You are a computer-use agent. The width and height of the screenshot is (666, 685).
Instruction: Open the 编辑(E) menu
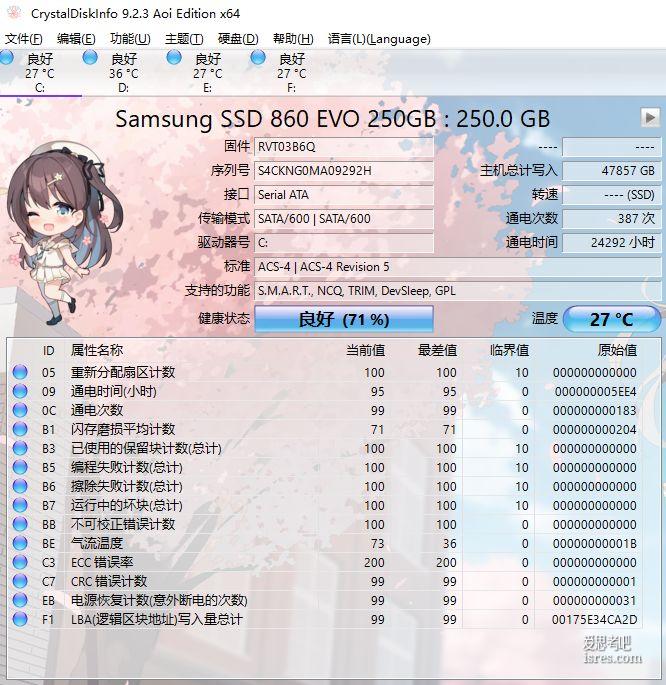[x=76, y=39]
